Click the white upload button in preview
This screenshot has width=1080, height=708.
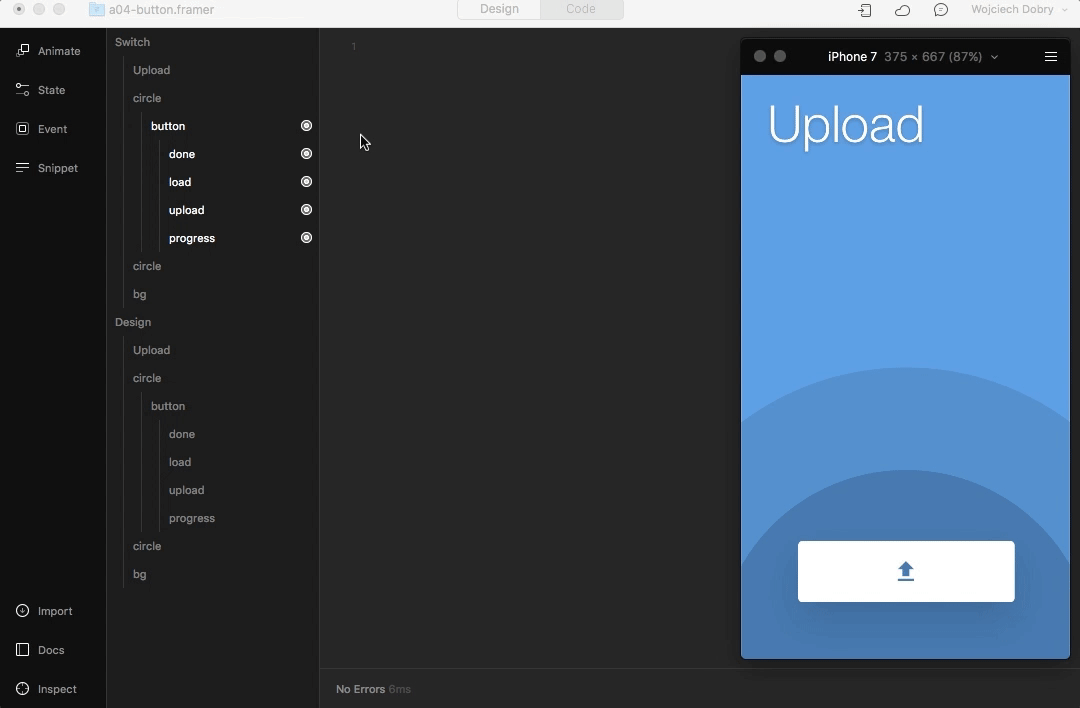pos(906,572)
